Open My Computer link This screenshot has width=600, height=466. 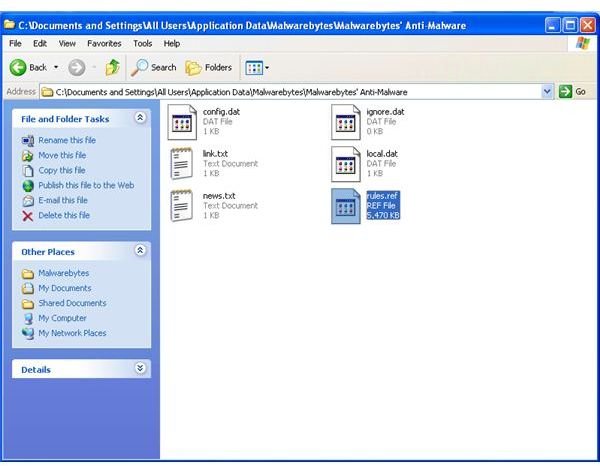[62, 318]
